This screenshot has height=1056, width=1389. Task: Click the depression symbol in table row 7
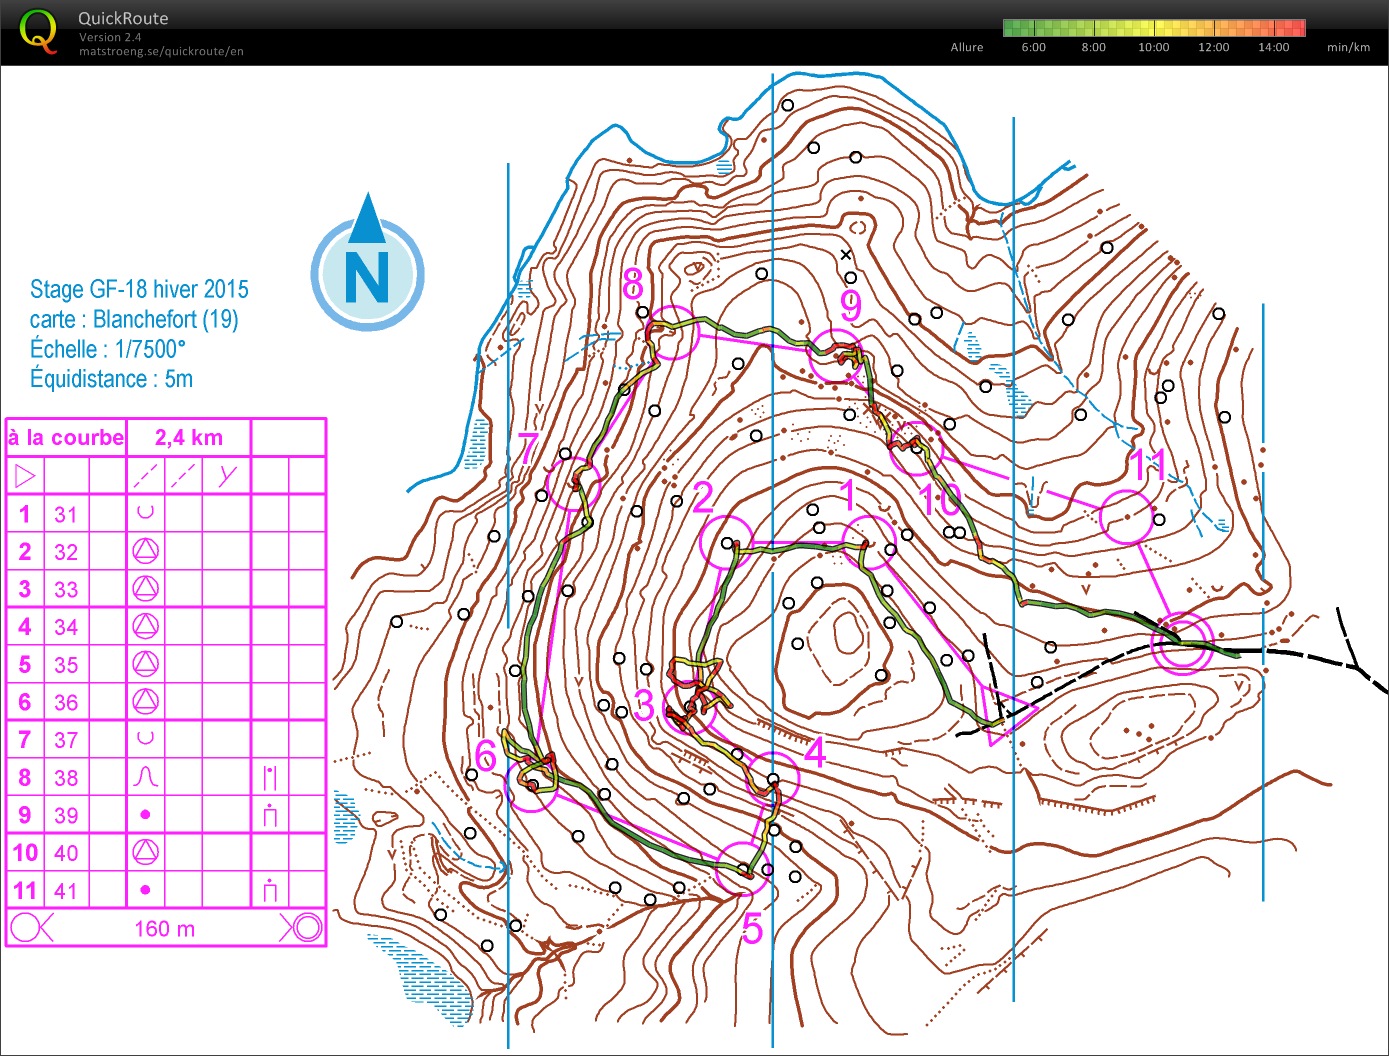(145, 739)
